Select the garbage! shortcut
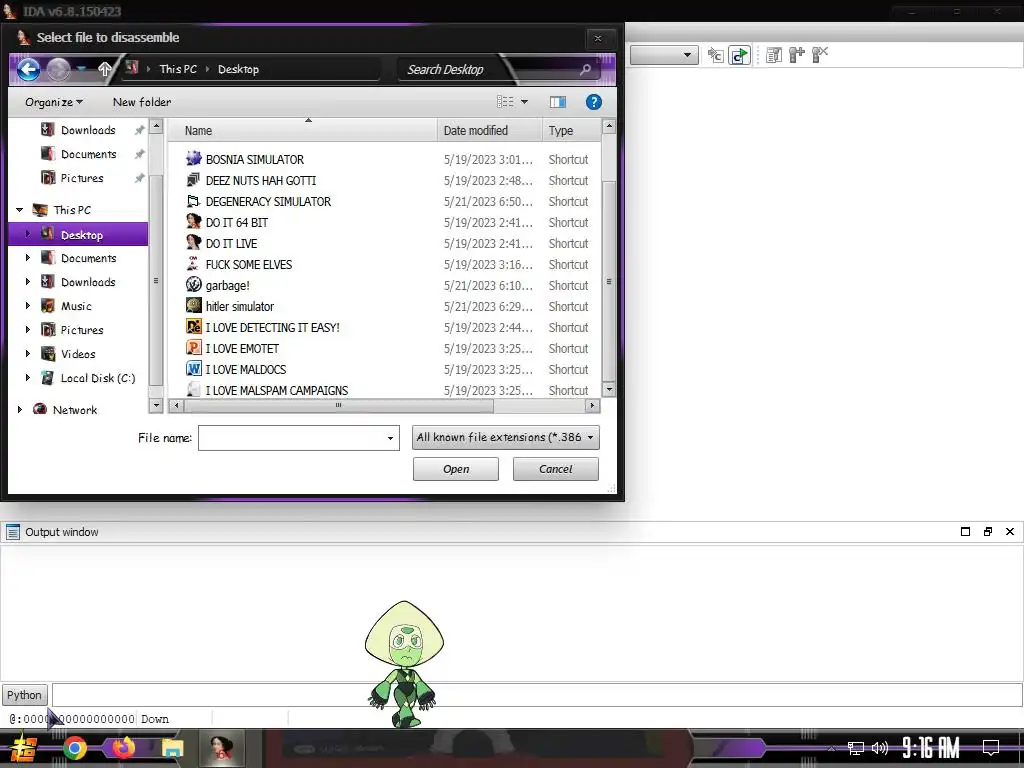The height and width of the screenshot is (768, 1024). click(227, 285)
